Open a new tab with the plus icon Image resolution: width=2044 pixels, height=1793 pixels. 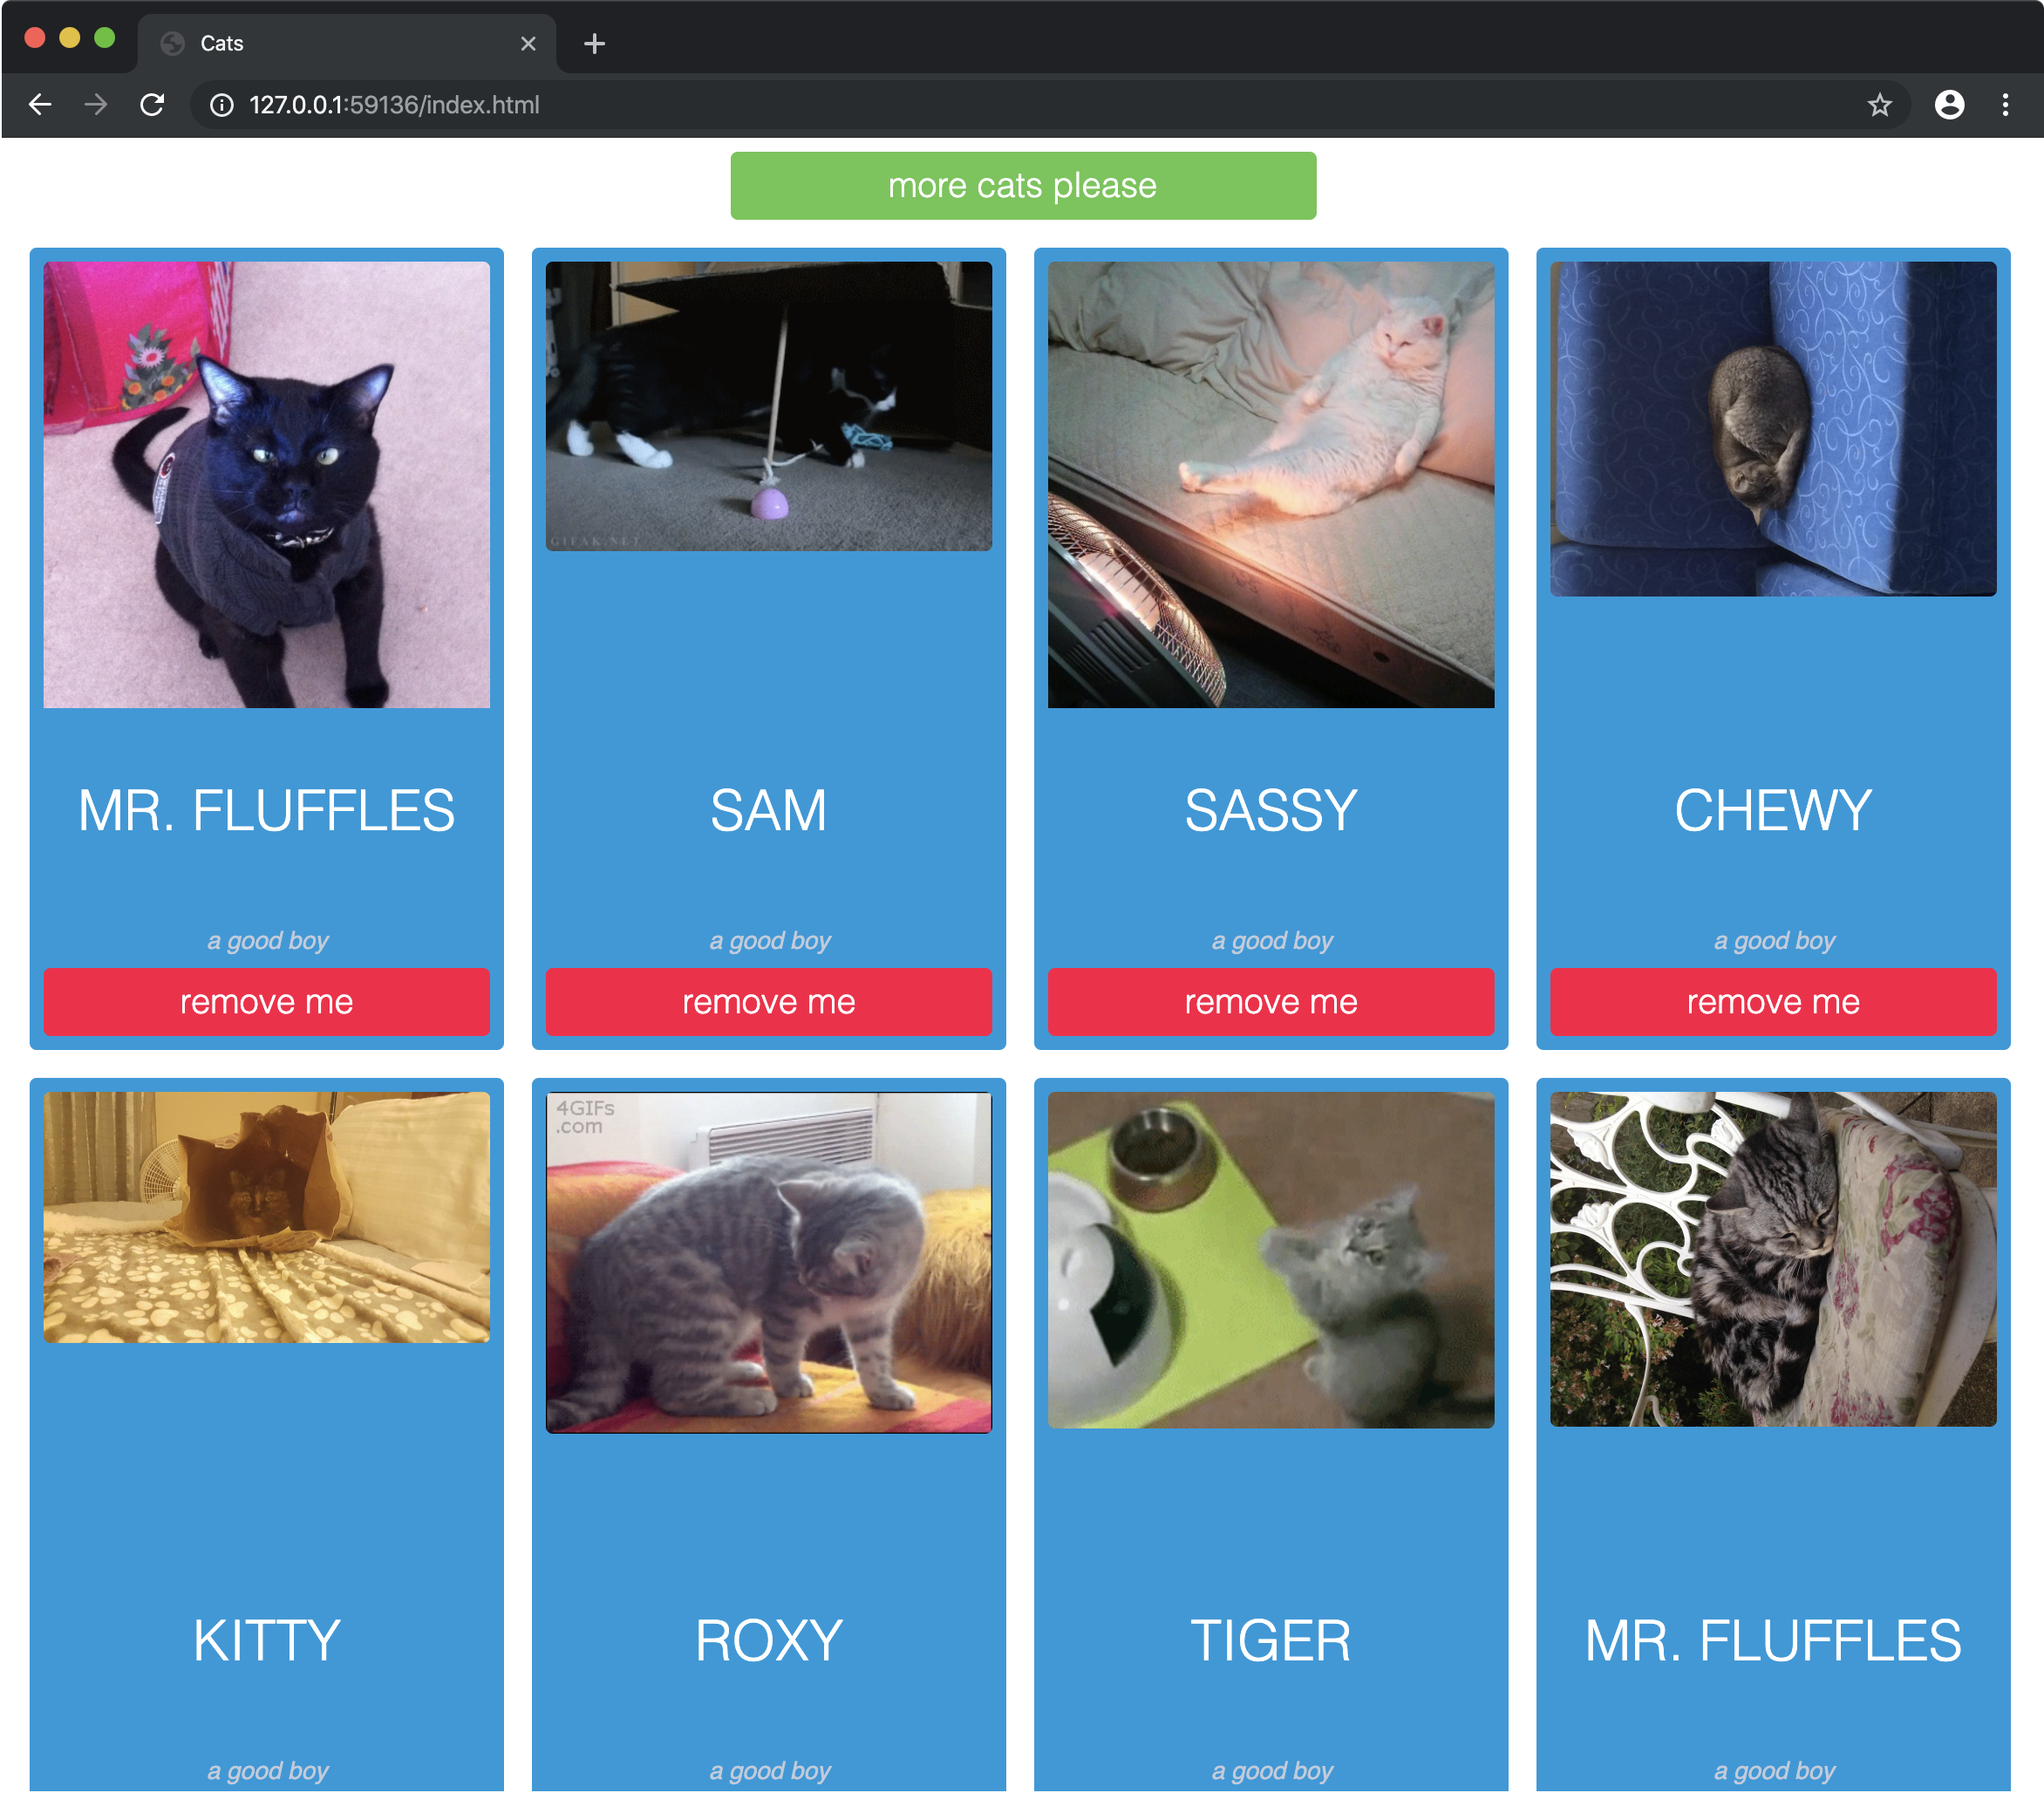tap(594, 44)
